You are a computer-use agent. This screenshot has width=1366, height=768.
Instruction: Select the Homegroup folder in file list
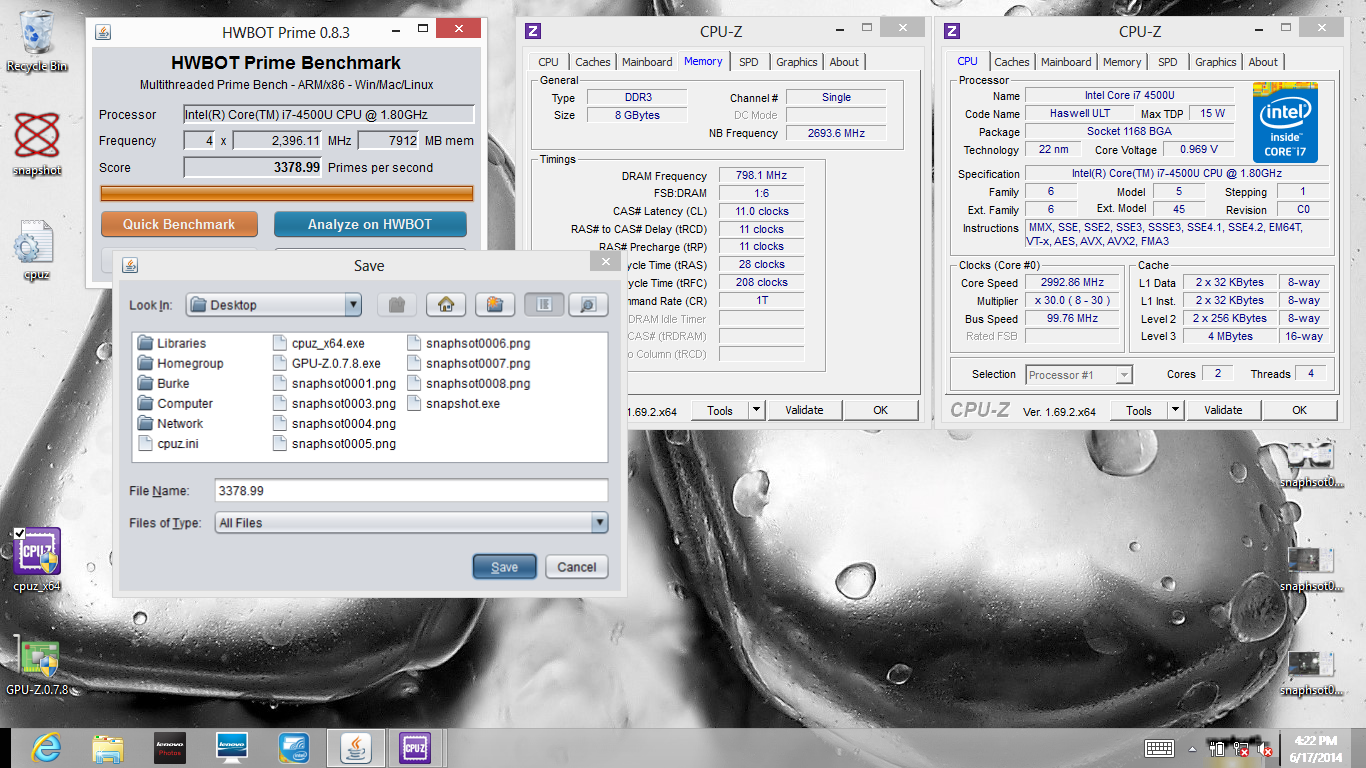coord(180,363)
